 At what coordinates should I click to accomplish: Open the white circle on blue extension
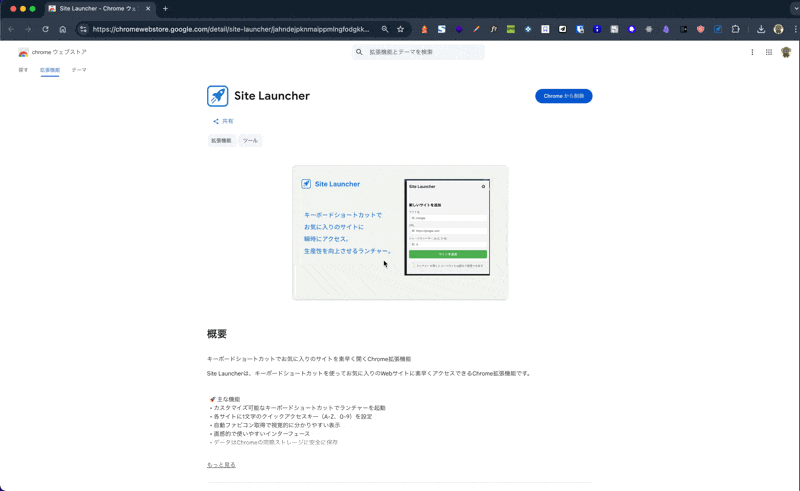(632, 29)
